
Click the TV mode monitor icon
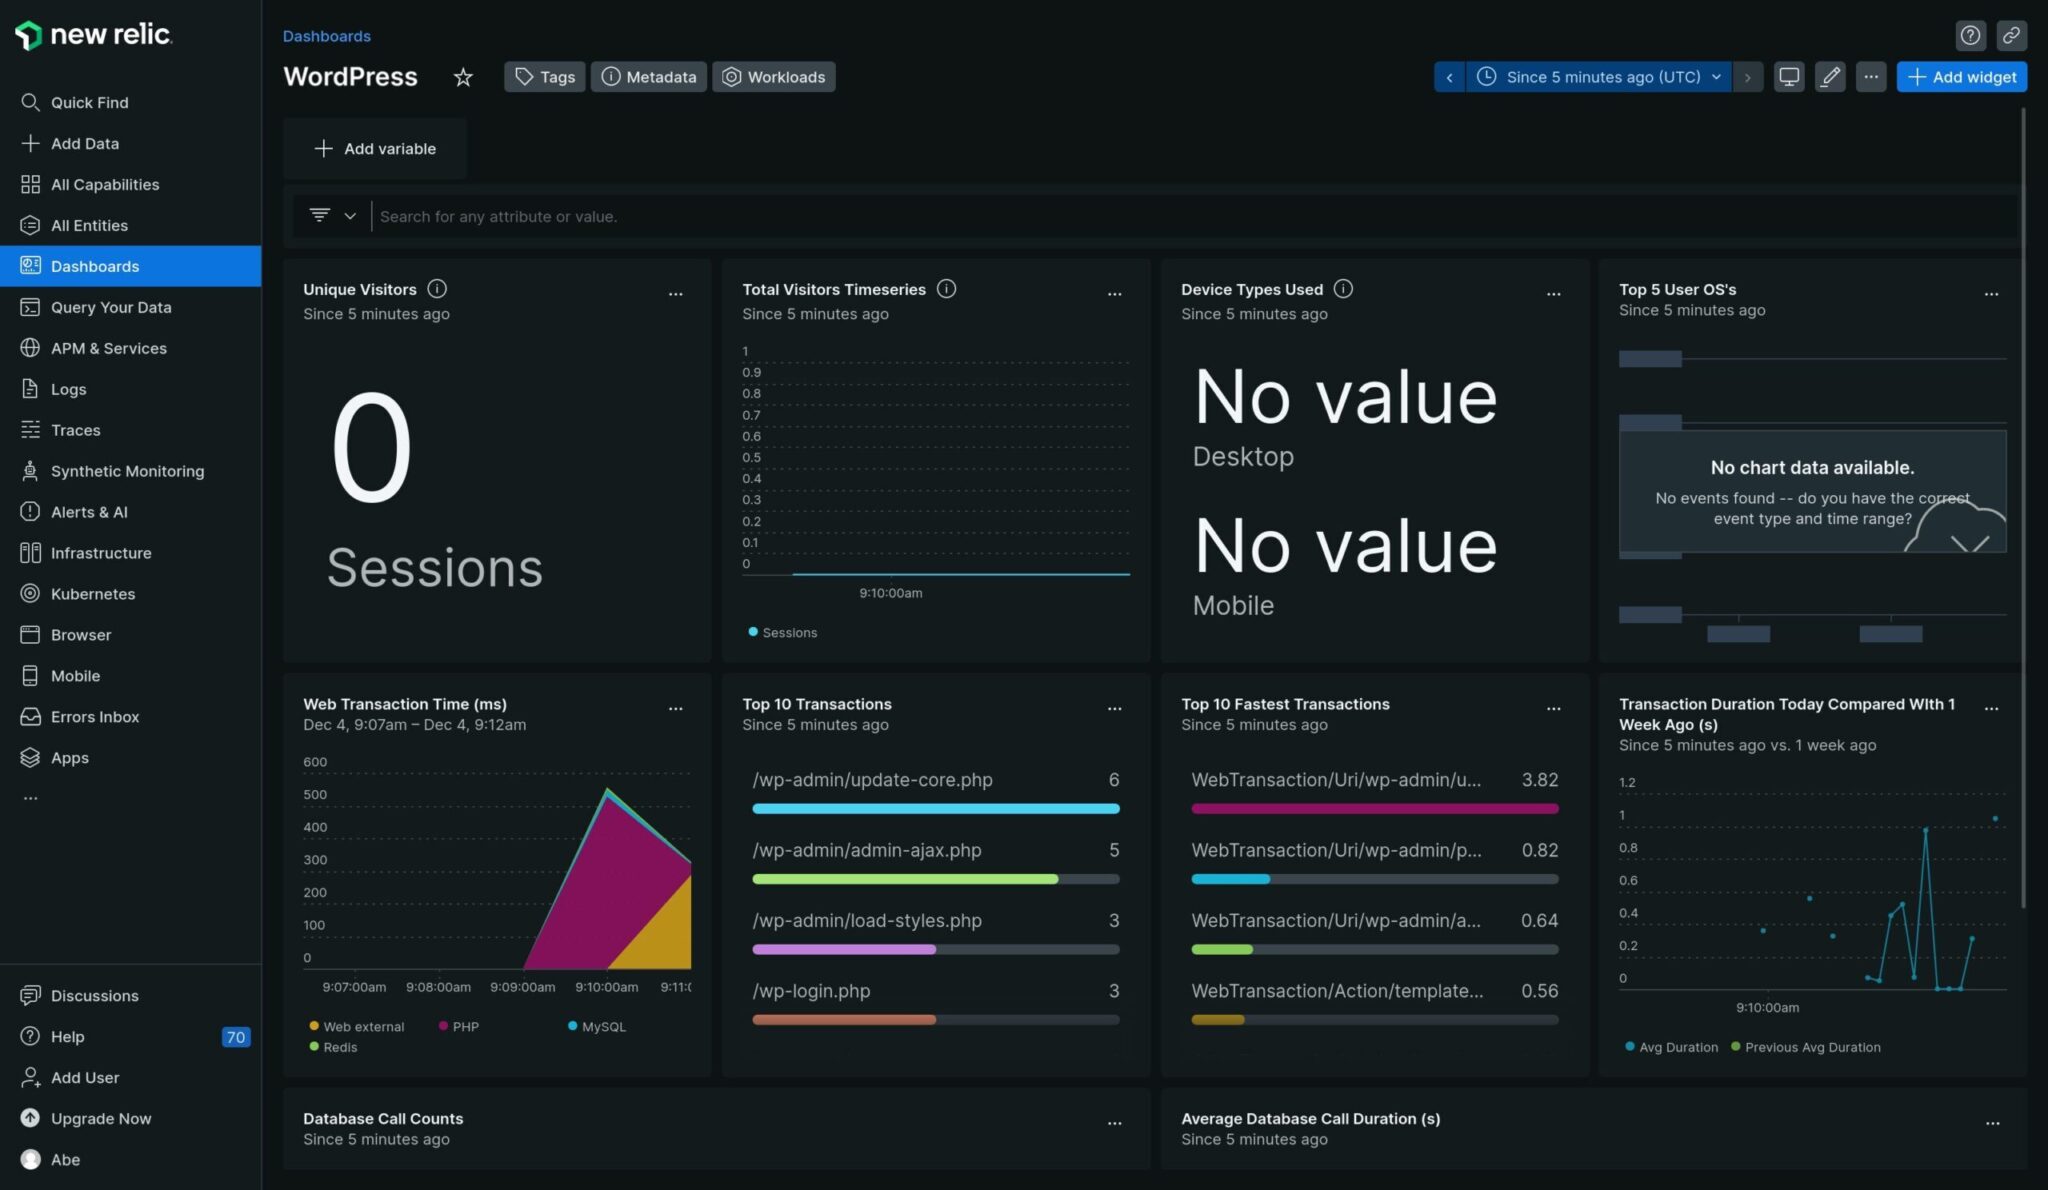pos(1788,77)
